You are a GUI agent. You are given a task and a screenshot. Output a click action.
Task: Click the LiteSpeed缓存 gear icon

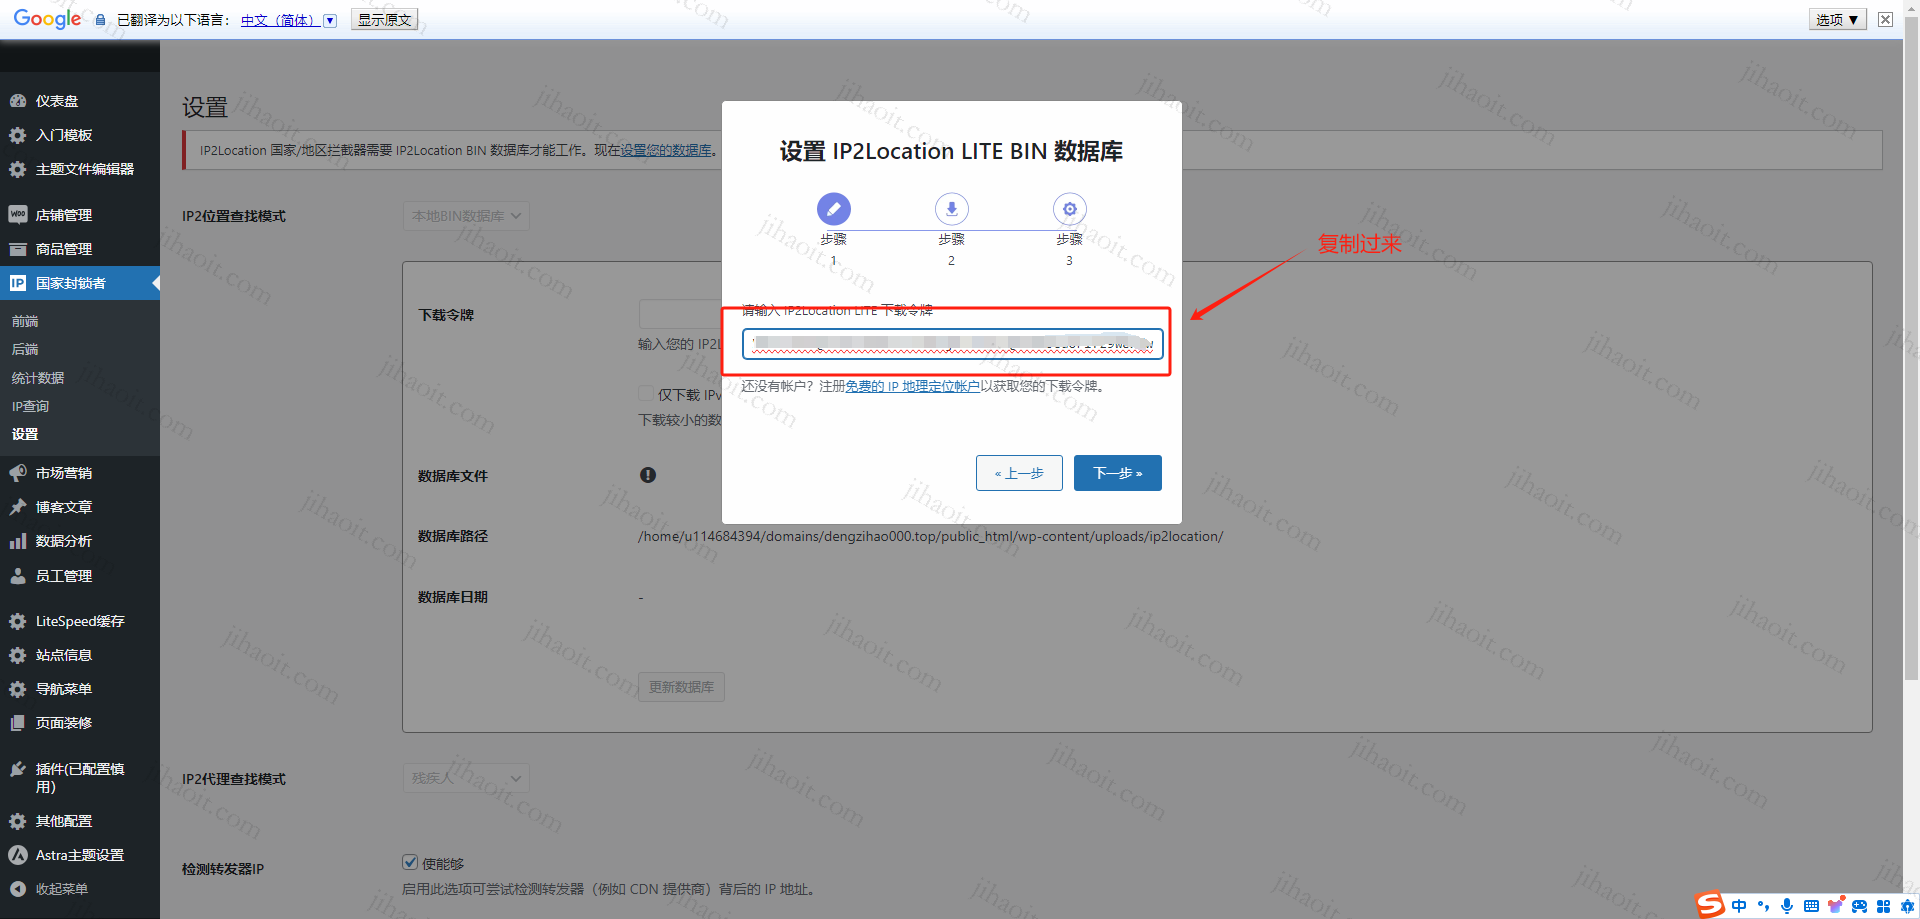(x=17, y=621)
